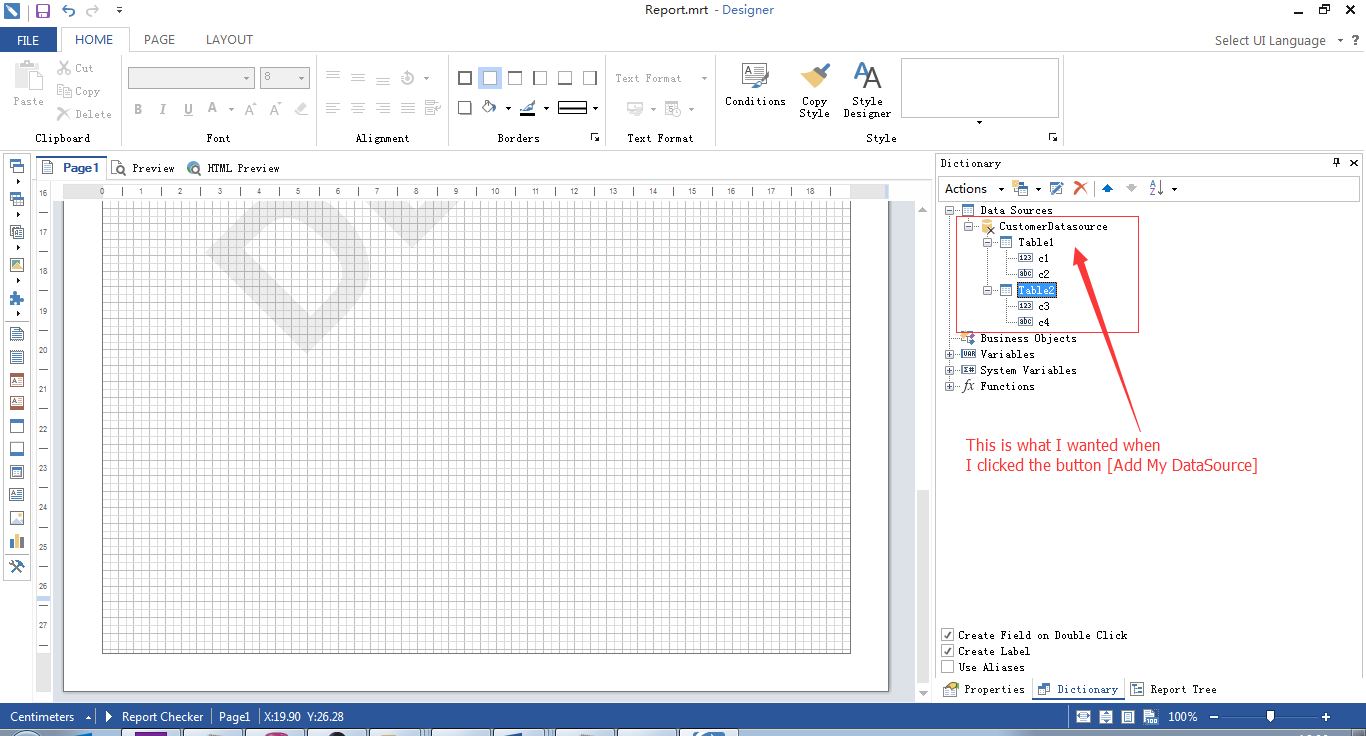1366x736 pixels.
Task: Click the chart component icon in left toolbox
Action: 16,541
